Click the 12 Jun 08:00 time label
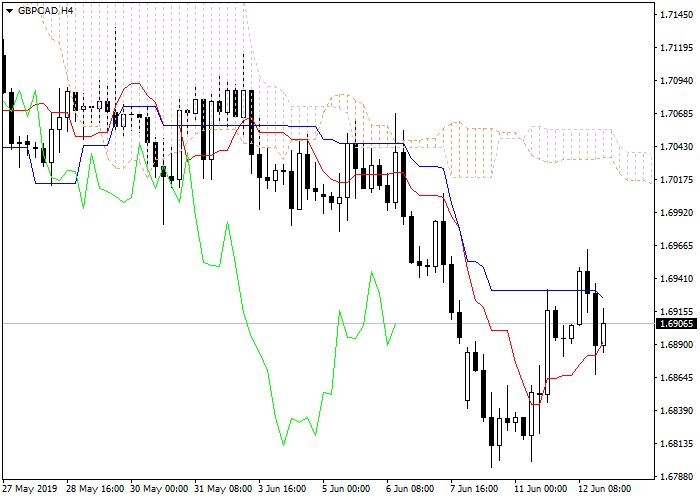 pos(605,489)
